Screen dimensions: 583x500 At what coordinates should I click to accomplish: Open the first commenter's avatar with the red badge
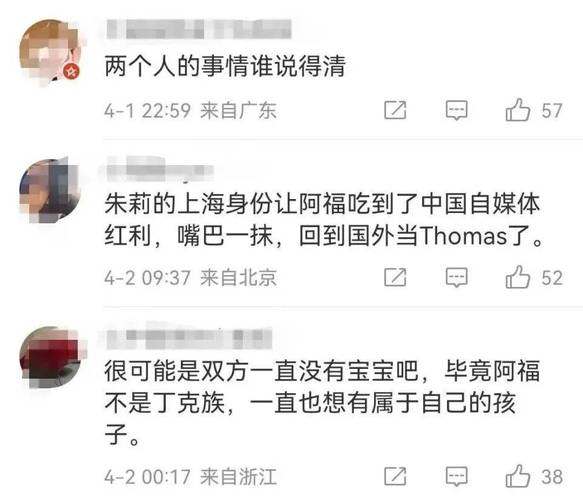(x=50, y=51)
